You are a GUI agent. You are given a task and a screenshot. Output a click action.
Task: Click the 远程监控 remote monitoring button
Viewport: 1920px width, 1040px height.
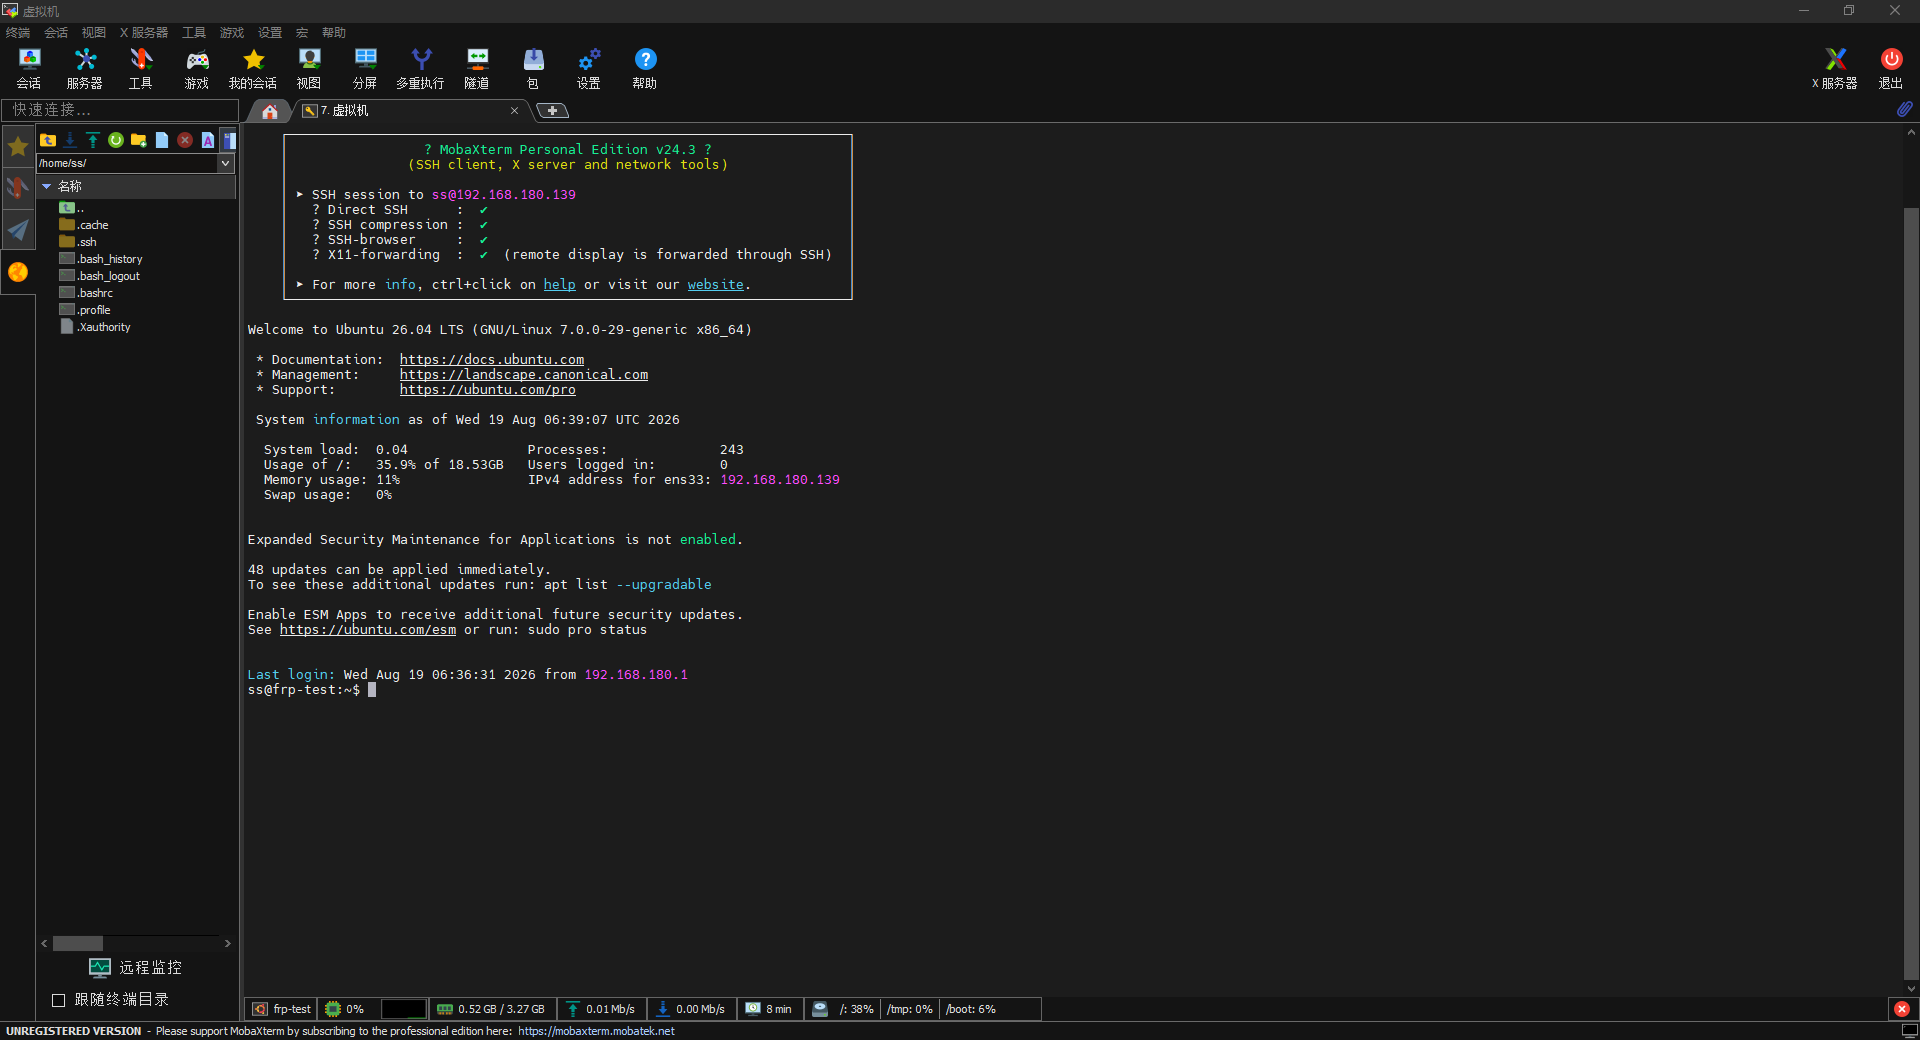click(136, 967)
